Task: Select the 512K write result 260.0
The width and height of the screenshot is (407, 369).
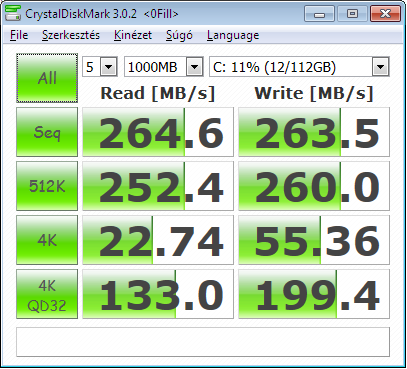Action: tap(314, 186)
